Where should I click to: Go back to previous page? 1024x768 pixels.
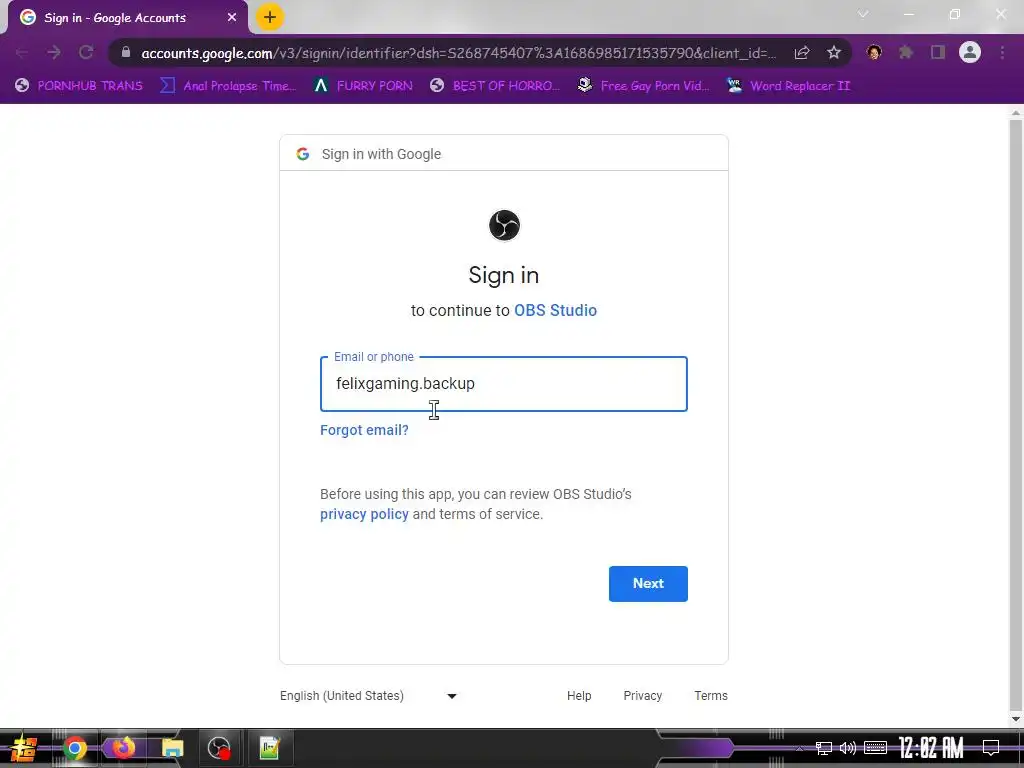[22, 52]
